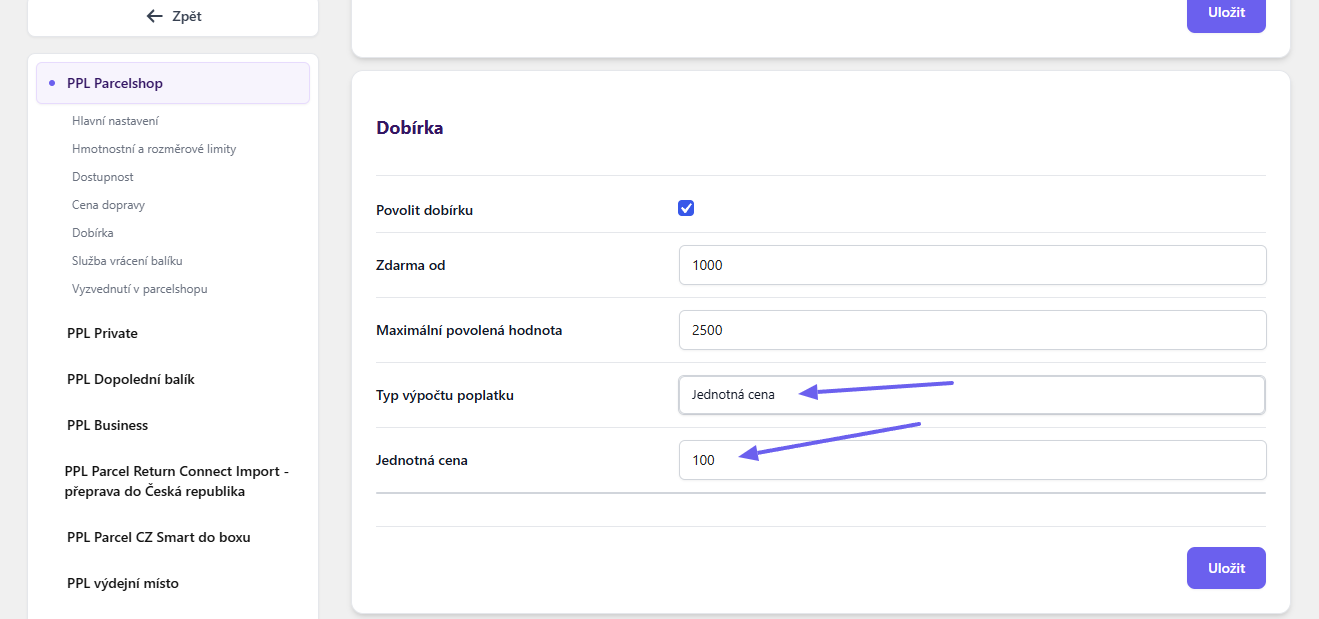Open Hmotnostní a rozměrové limity link
Viewport: 1319px width, 619px height.
154,149
